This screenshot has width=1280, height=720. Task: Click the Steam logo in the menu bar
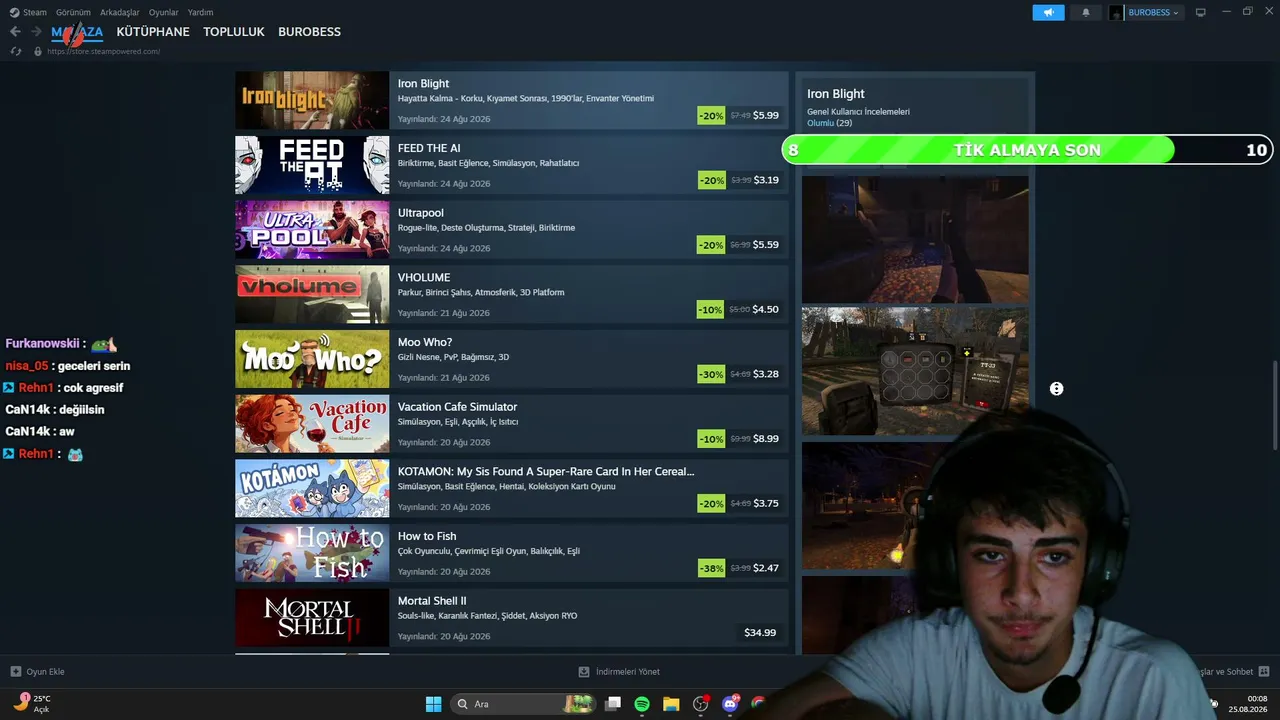click(14, 12)
